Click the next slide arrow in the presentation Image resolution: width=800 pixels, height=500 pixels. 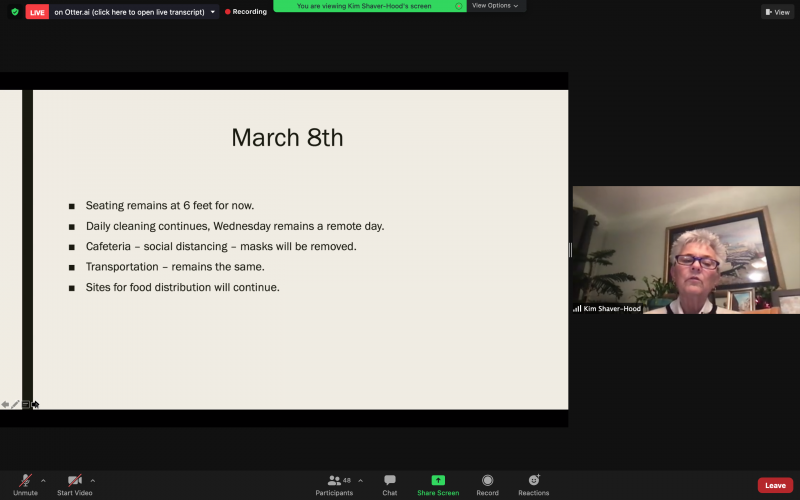pyautogui.click(x=35, y=405)
